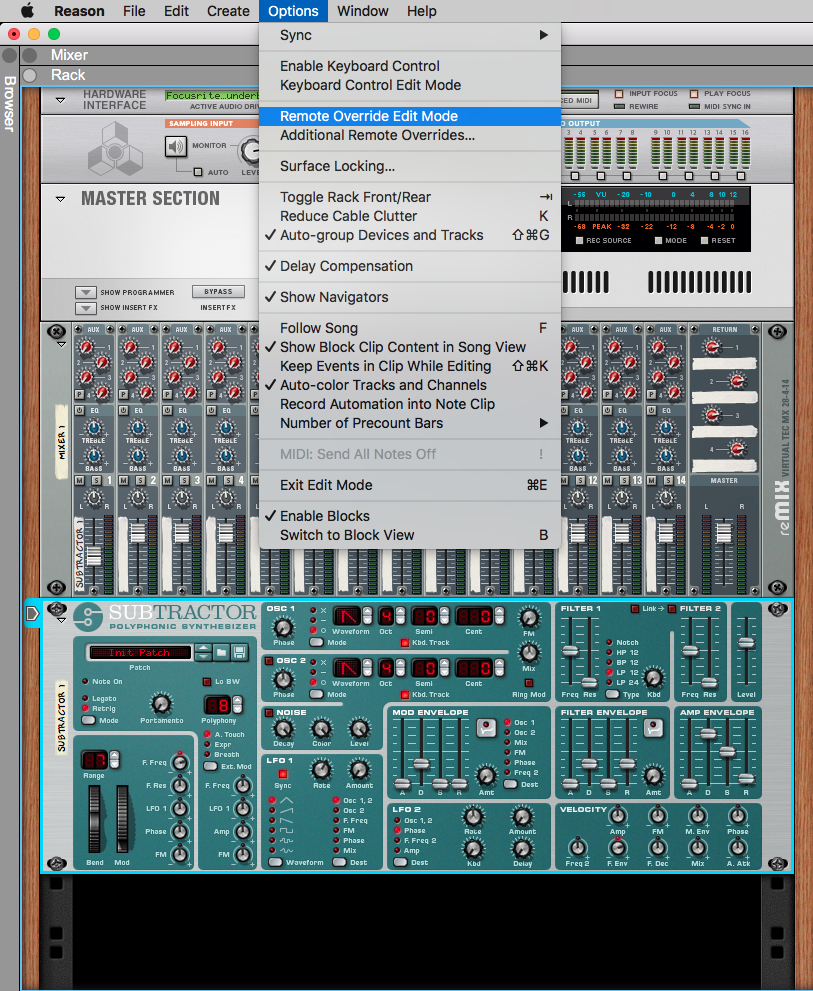Choose Enable Keyboard Control
Screen dimensions: 813x991
(410, 66)
